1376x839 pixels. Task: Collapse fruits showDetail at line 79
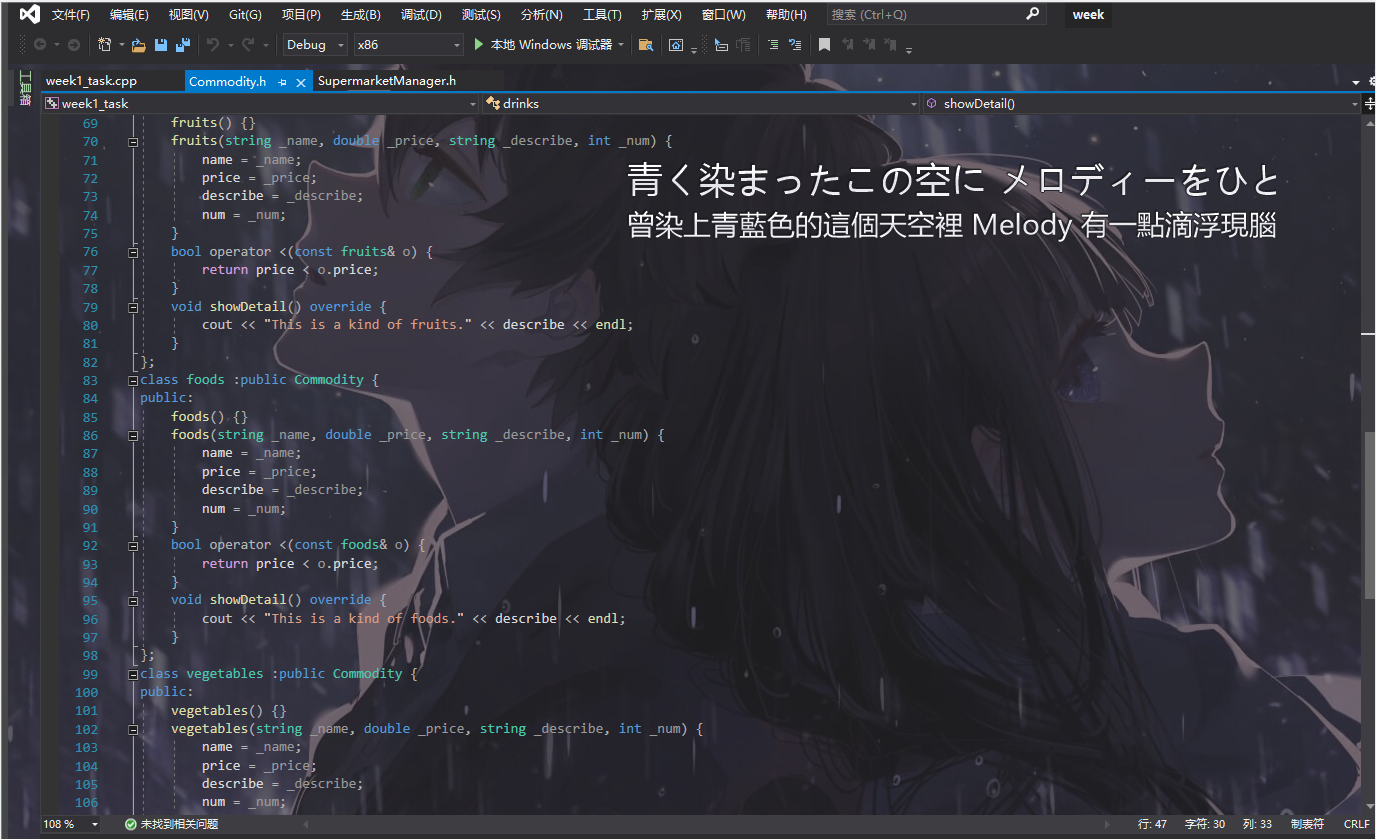133,307
